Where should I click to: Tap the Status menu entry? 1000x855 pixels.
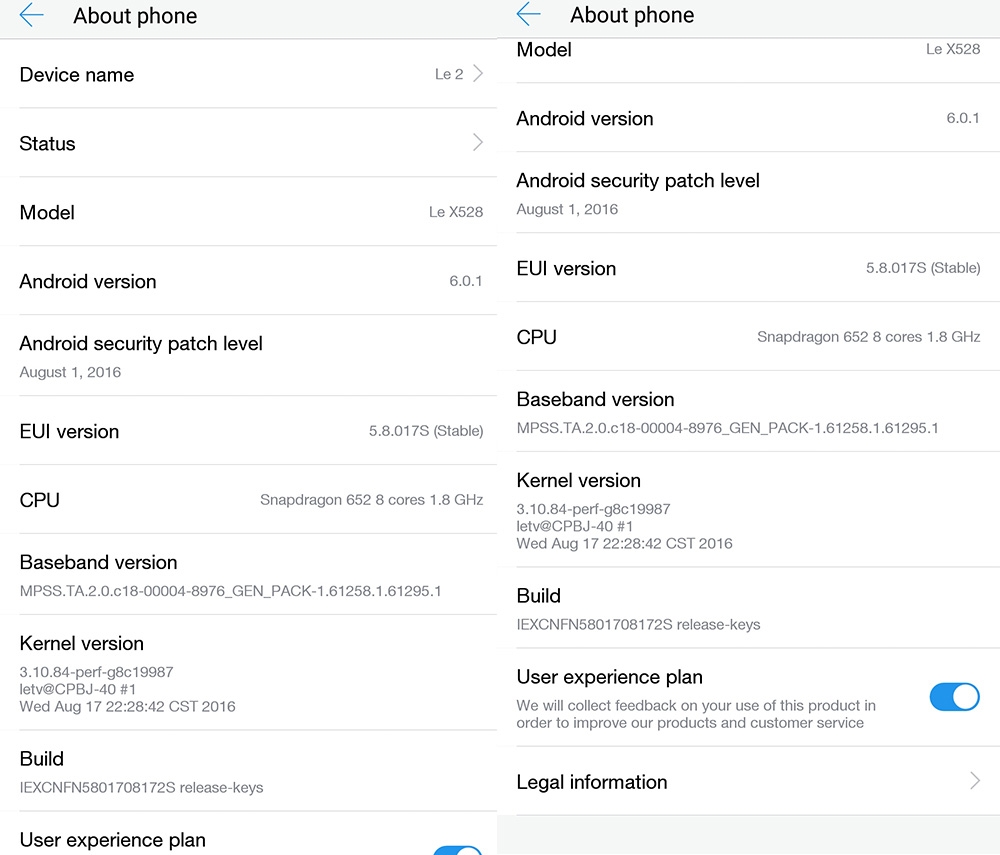point(48,144)
